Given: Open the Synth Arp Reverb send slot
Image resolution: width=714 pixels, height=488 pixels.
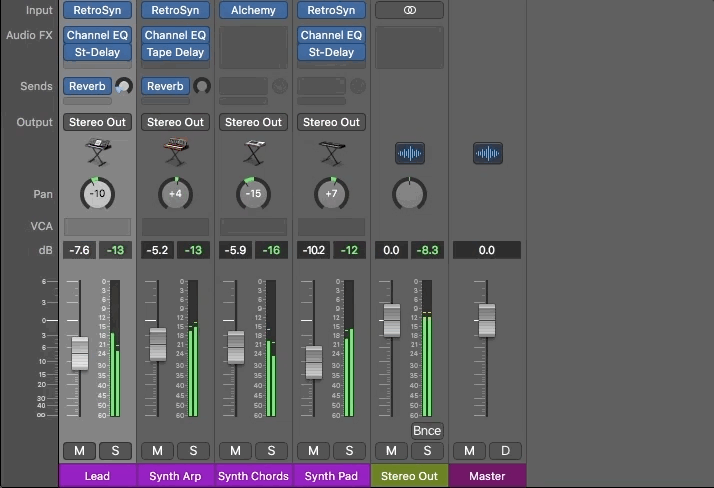Looking at the screenshot, I should pyautogui.click(x=165, y=86).
